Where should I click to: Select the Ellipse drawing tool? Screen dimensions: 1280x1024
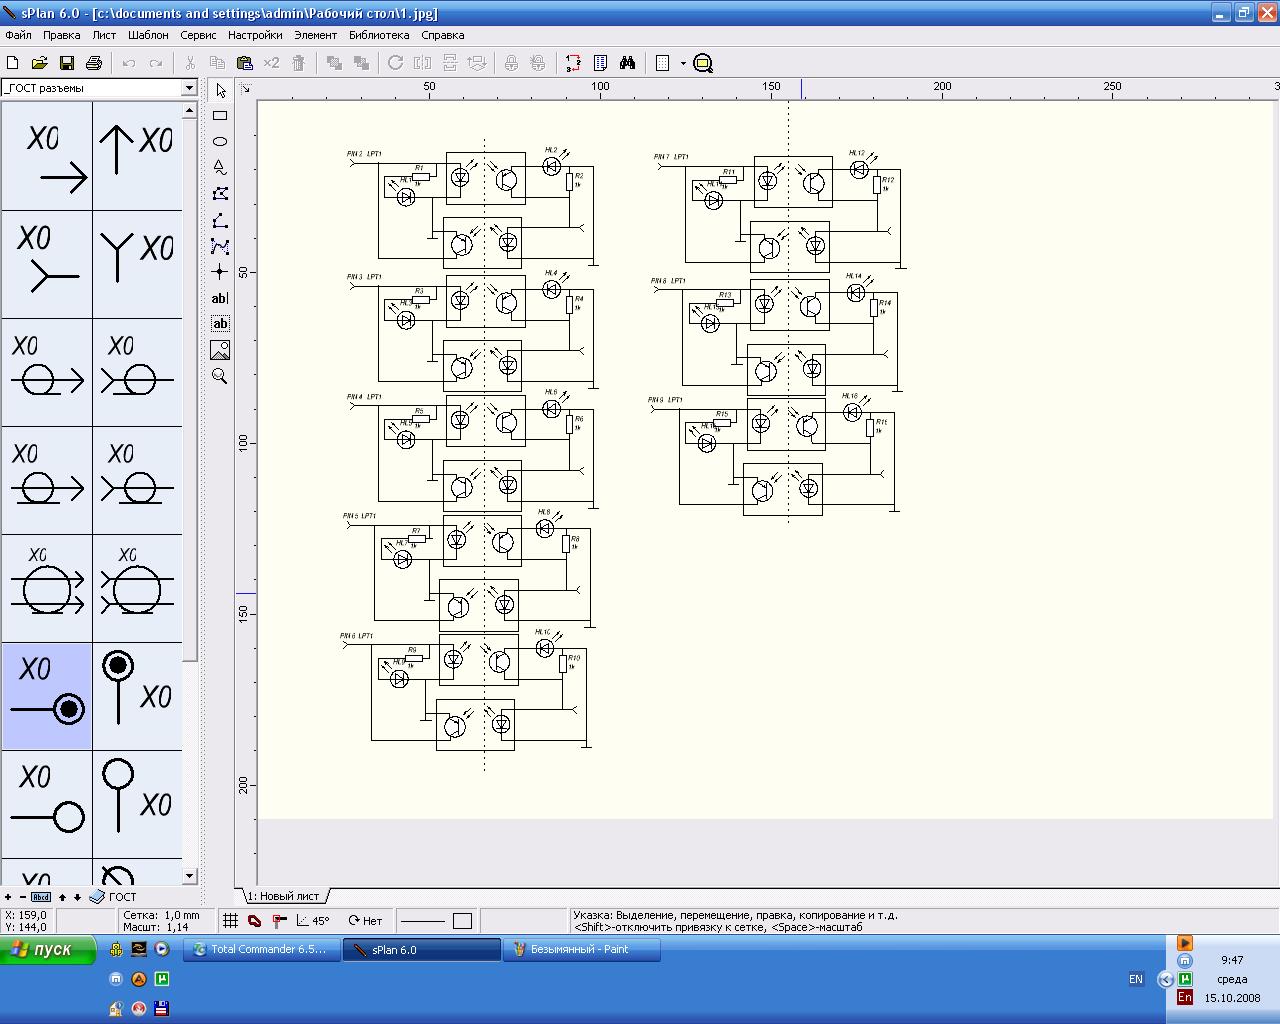(220, 142)
